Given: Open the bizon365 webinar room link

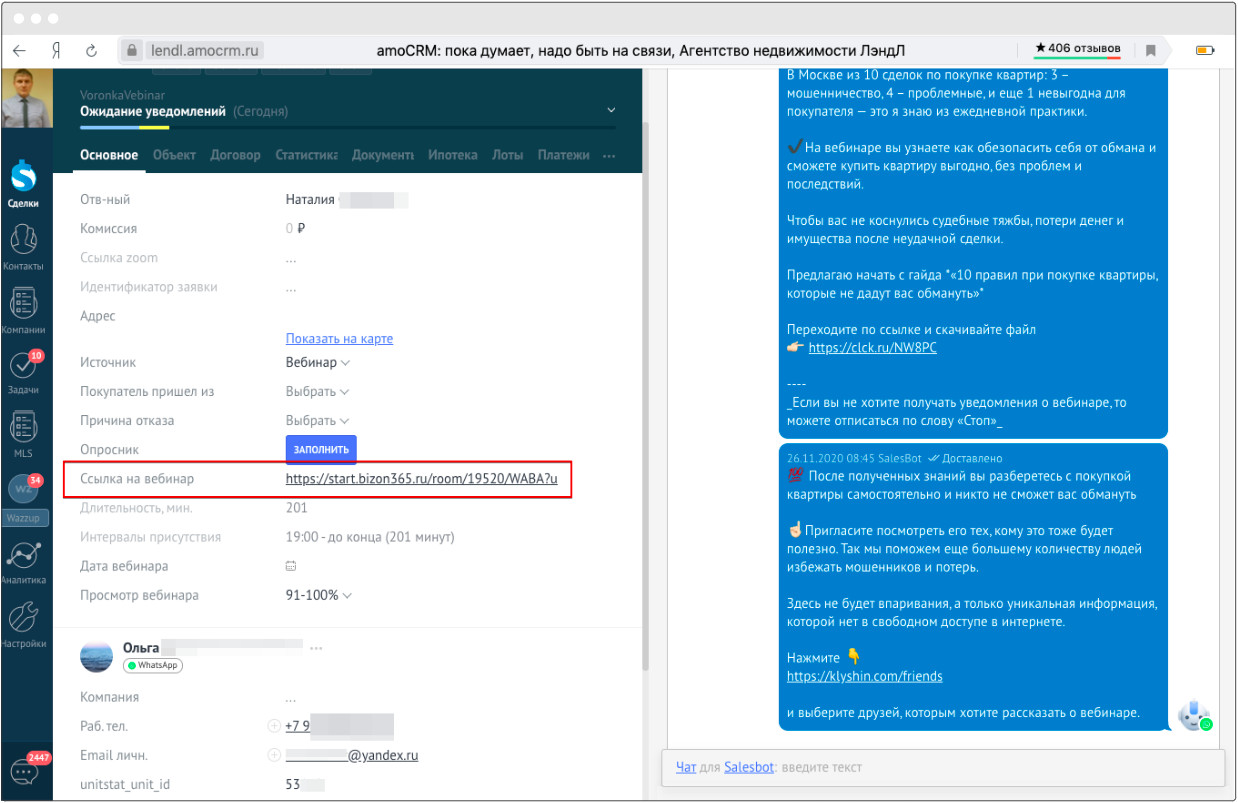Looking at the screenshot, I should click(x=421, y=479).
